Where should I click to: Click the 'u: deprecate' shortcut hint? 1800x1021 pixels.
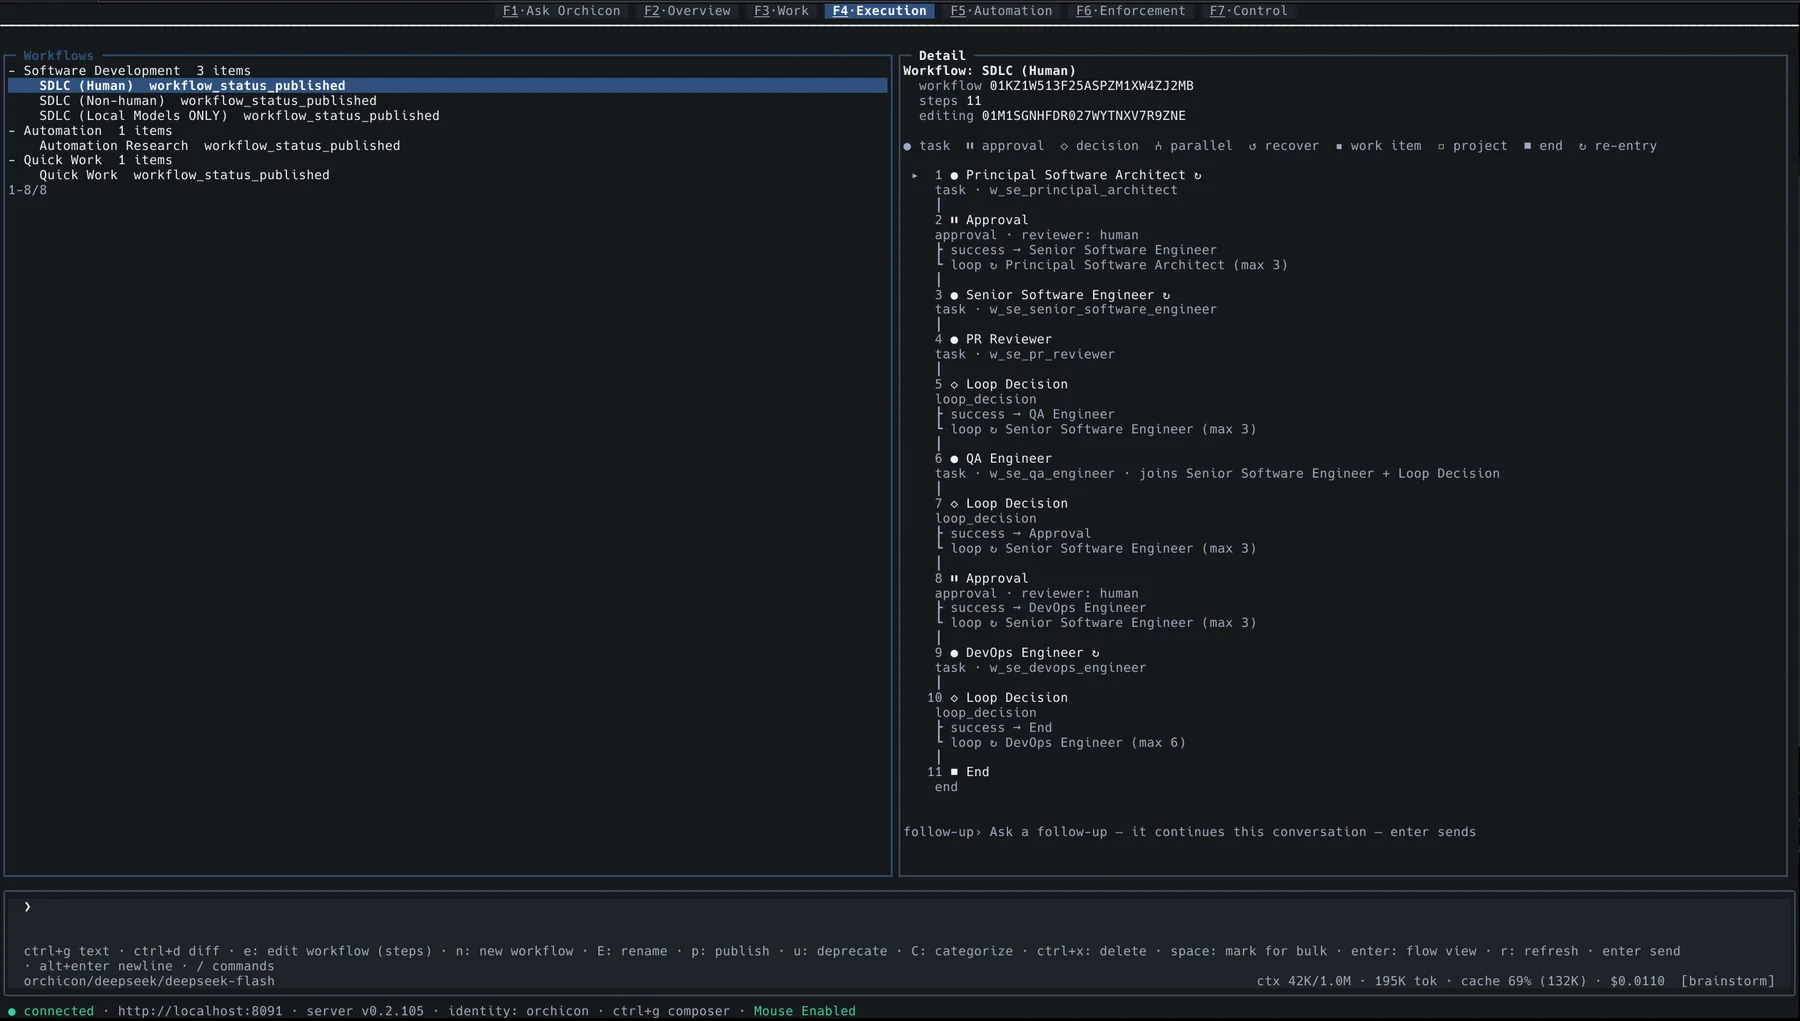(840, 951)
